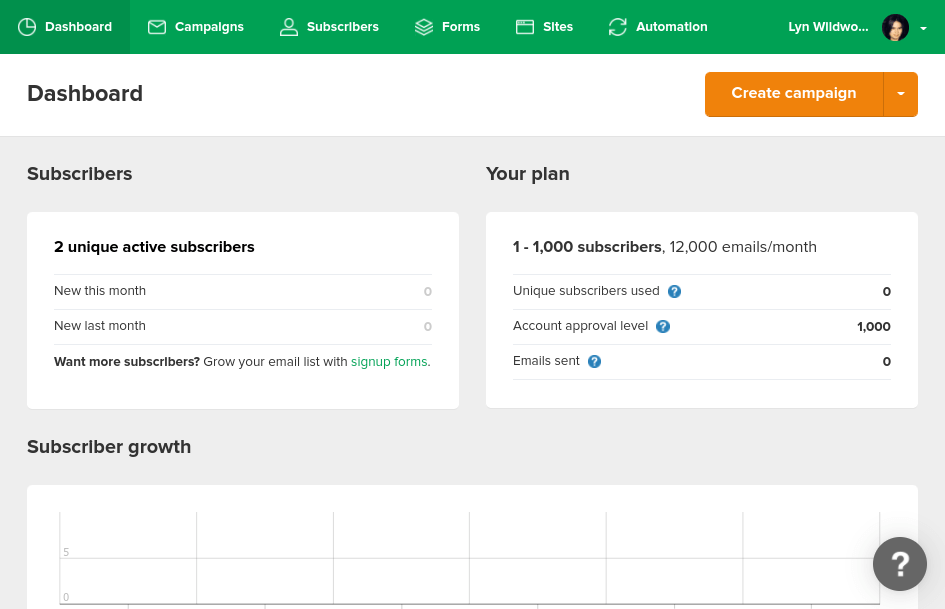This screenshot has height=609, width=945.
Task: Click the Dashboard page heading
Action: (85, 94)
